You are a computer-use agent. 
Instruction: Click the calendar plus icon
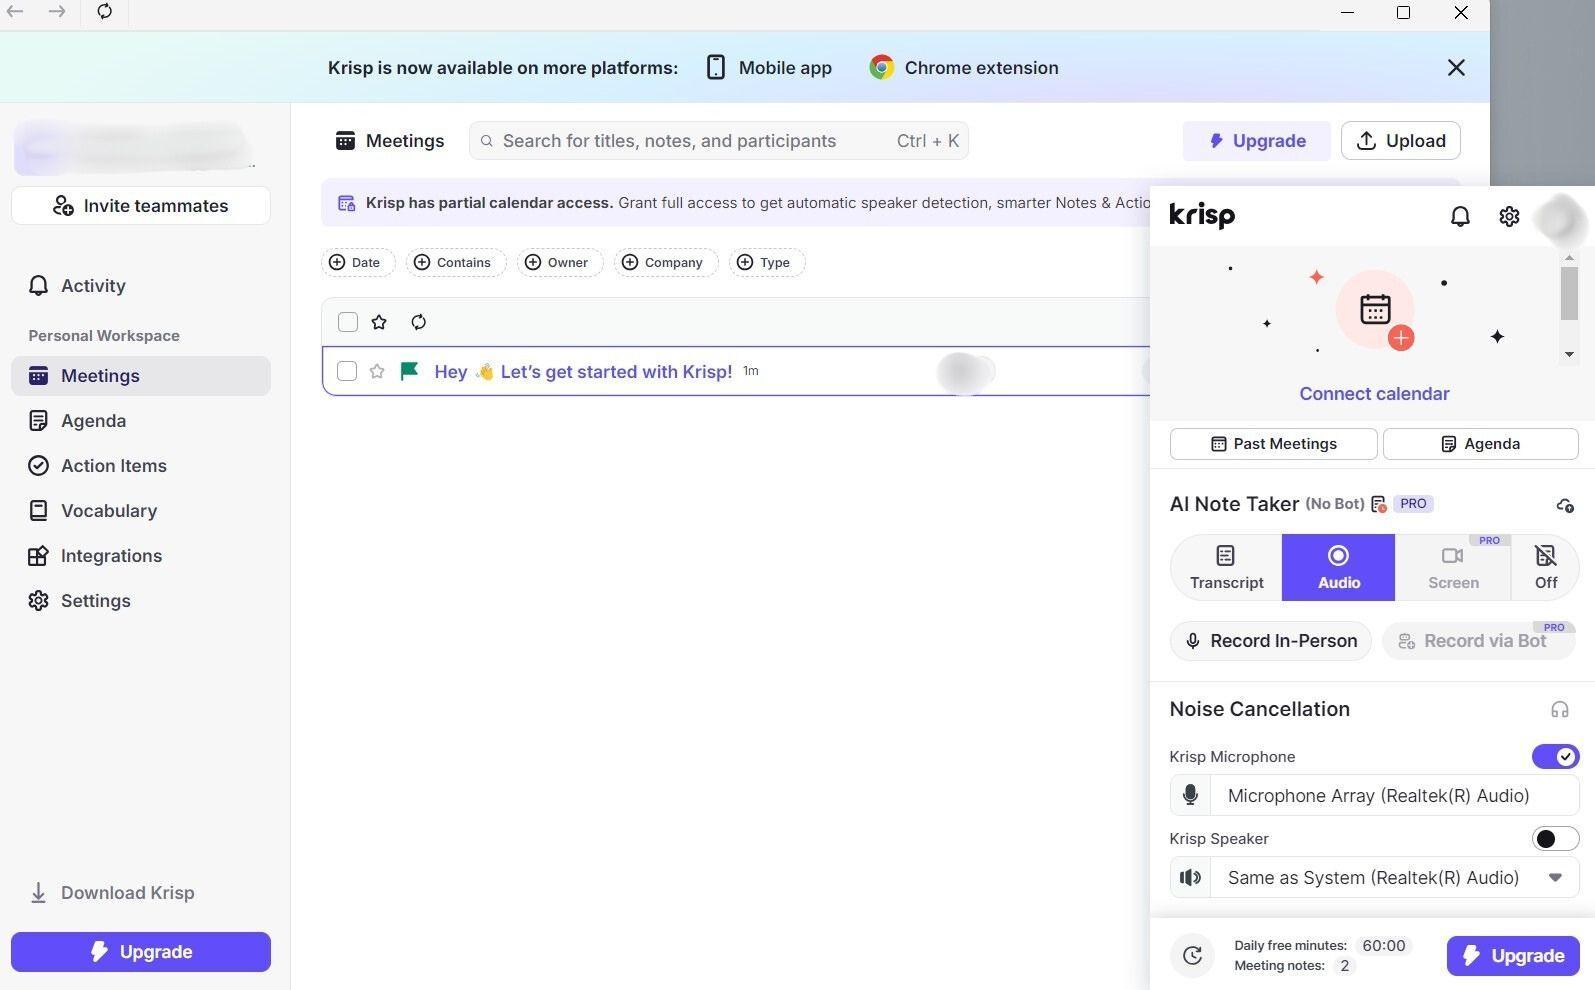[x=1375, y=309]
